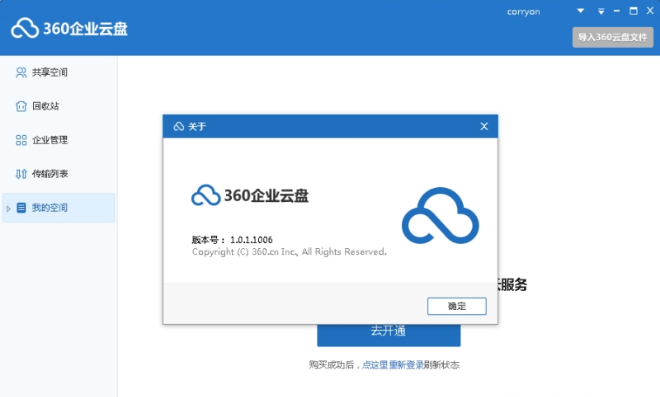This screenshot has height=397, width=660.
Task: Click the 共享空间 people icon
Action: [x=21, y=72]
